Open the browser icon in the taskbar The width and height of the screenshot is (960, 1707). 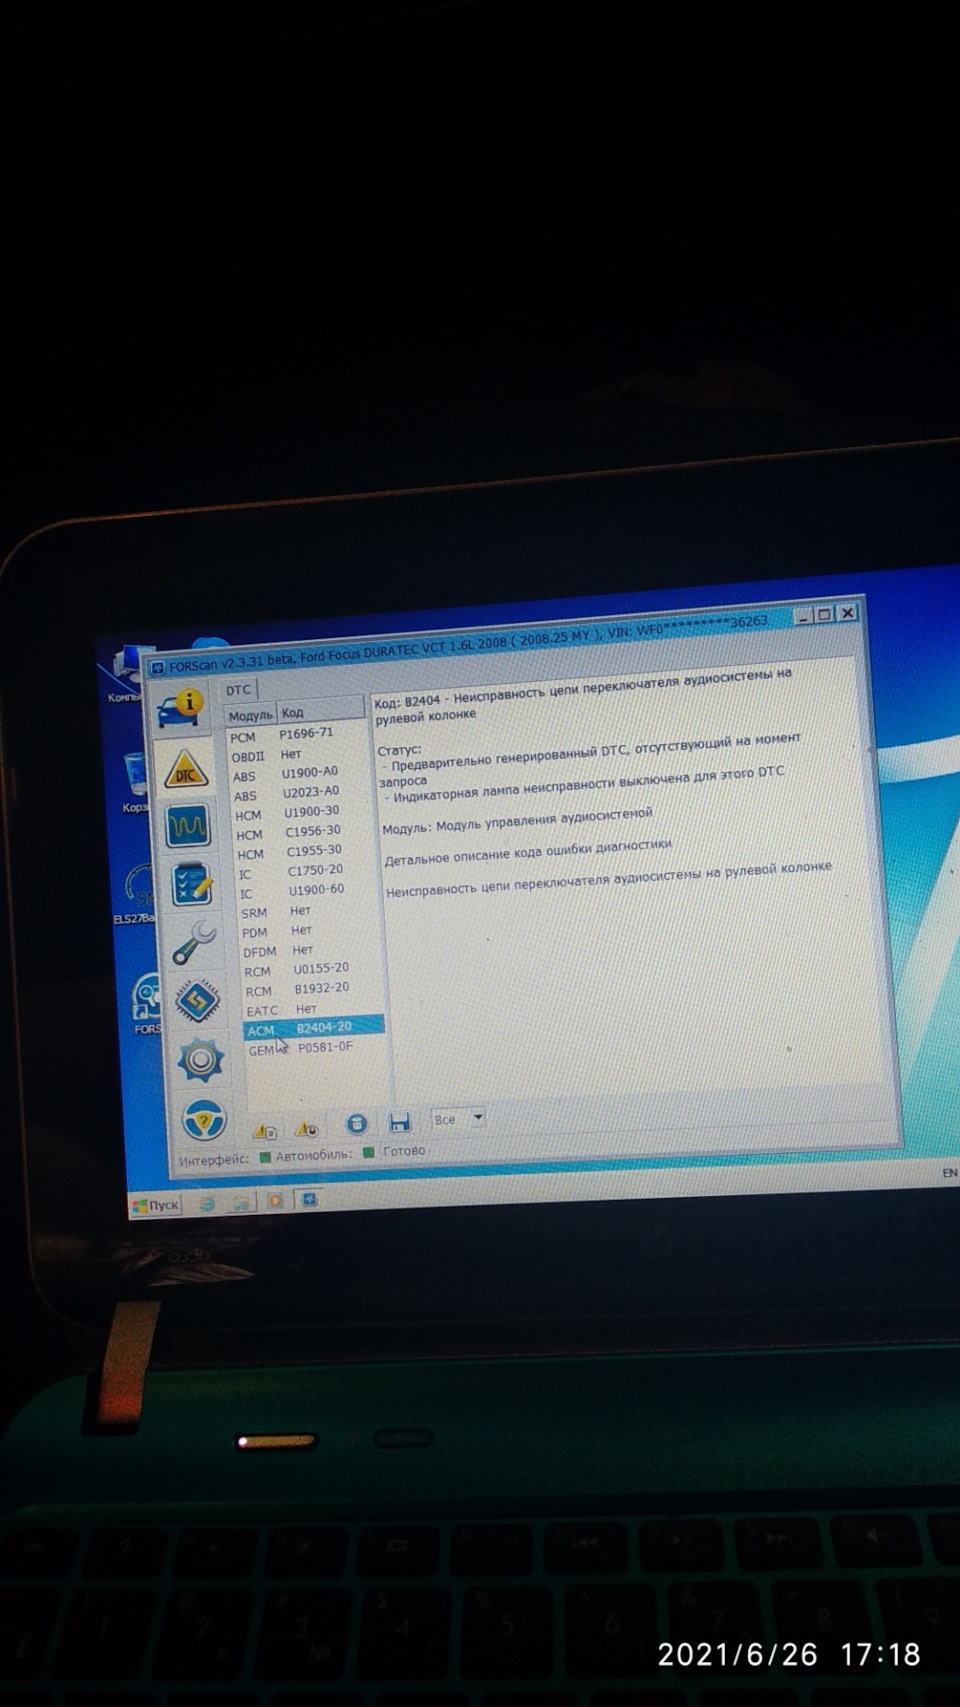click(x=207, y=1204)
